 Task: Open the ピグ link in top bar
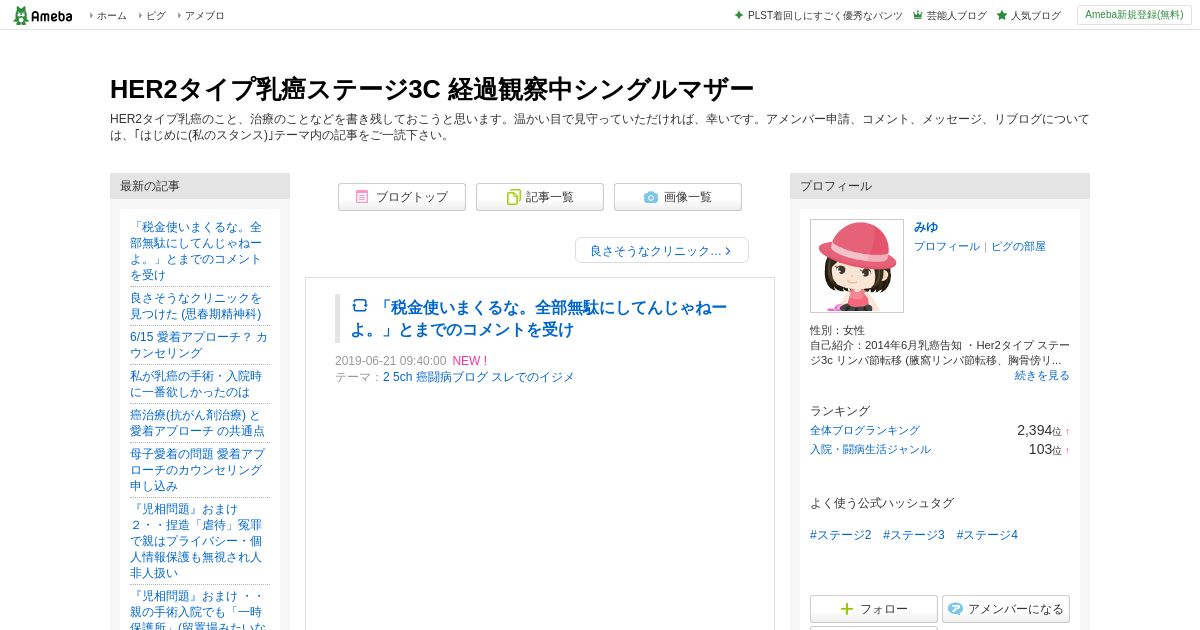pos(156,15)
